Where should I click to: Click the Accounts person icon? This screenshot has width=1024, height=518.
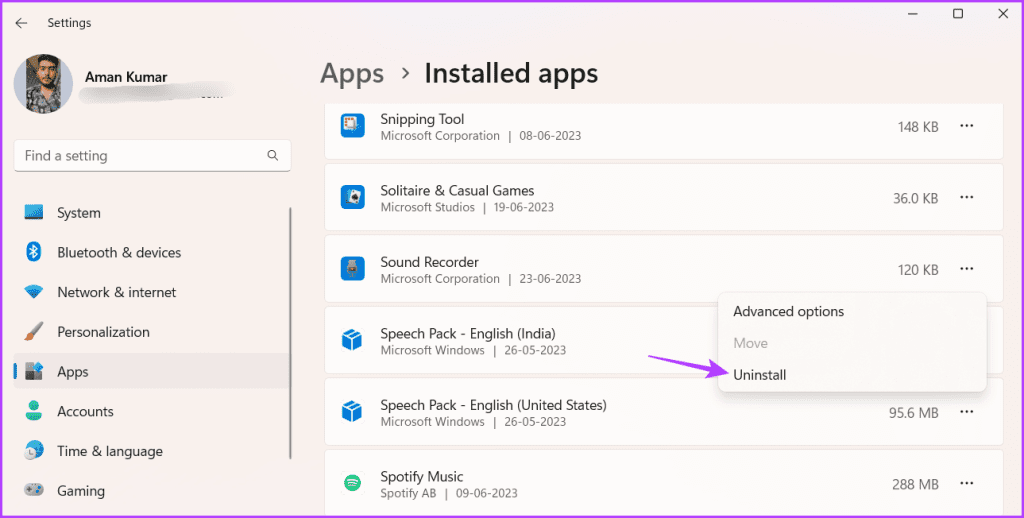pos(34,411)
